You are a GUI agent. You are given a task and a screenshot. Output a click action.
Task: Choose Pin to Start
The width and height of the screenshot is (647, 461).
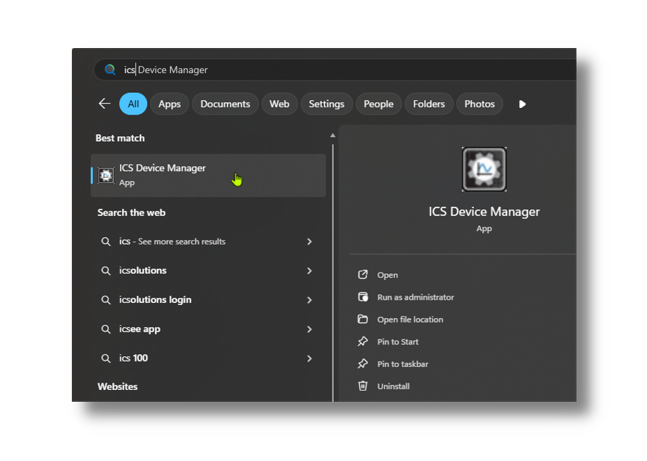pyautogui.click(x=397, y=342)
